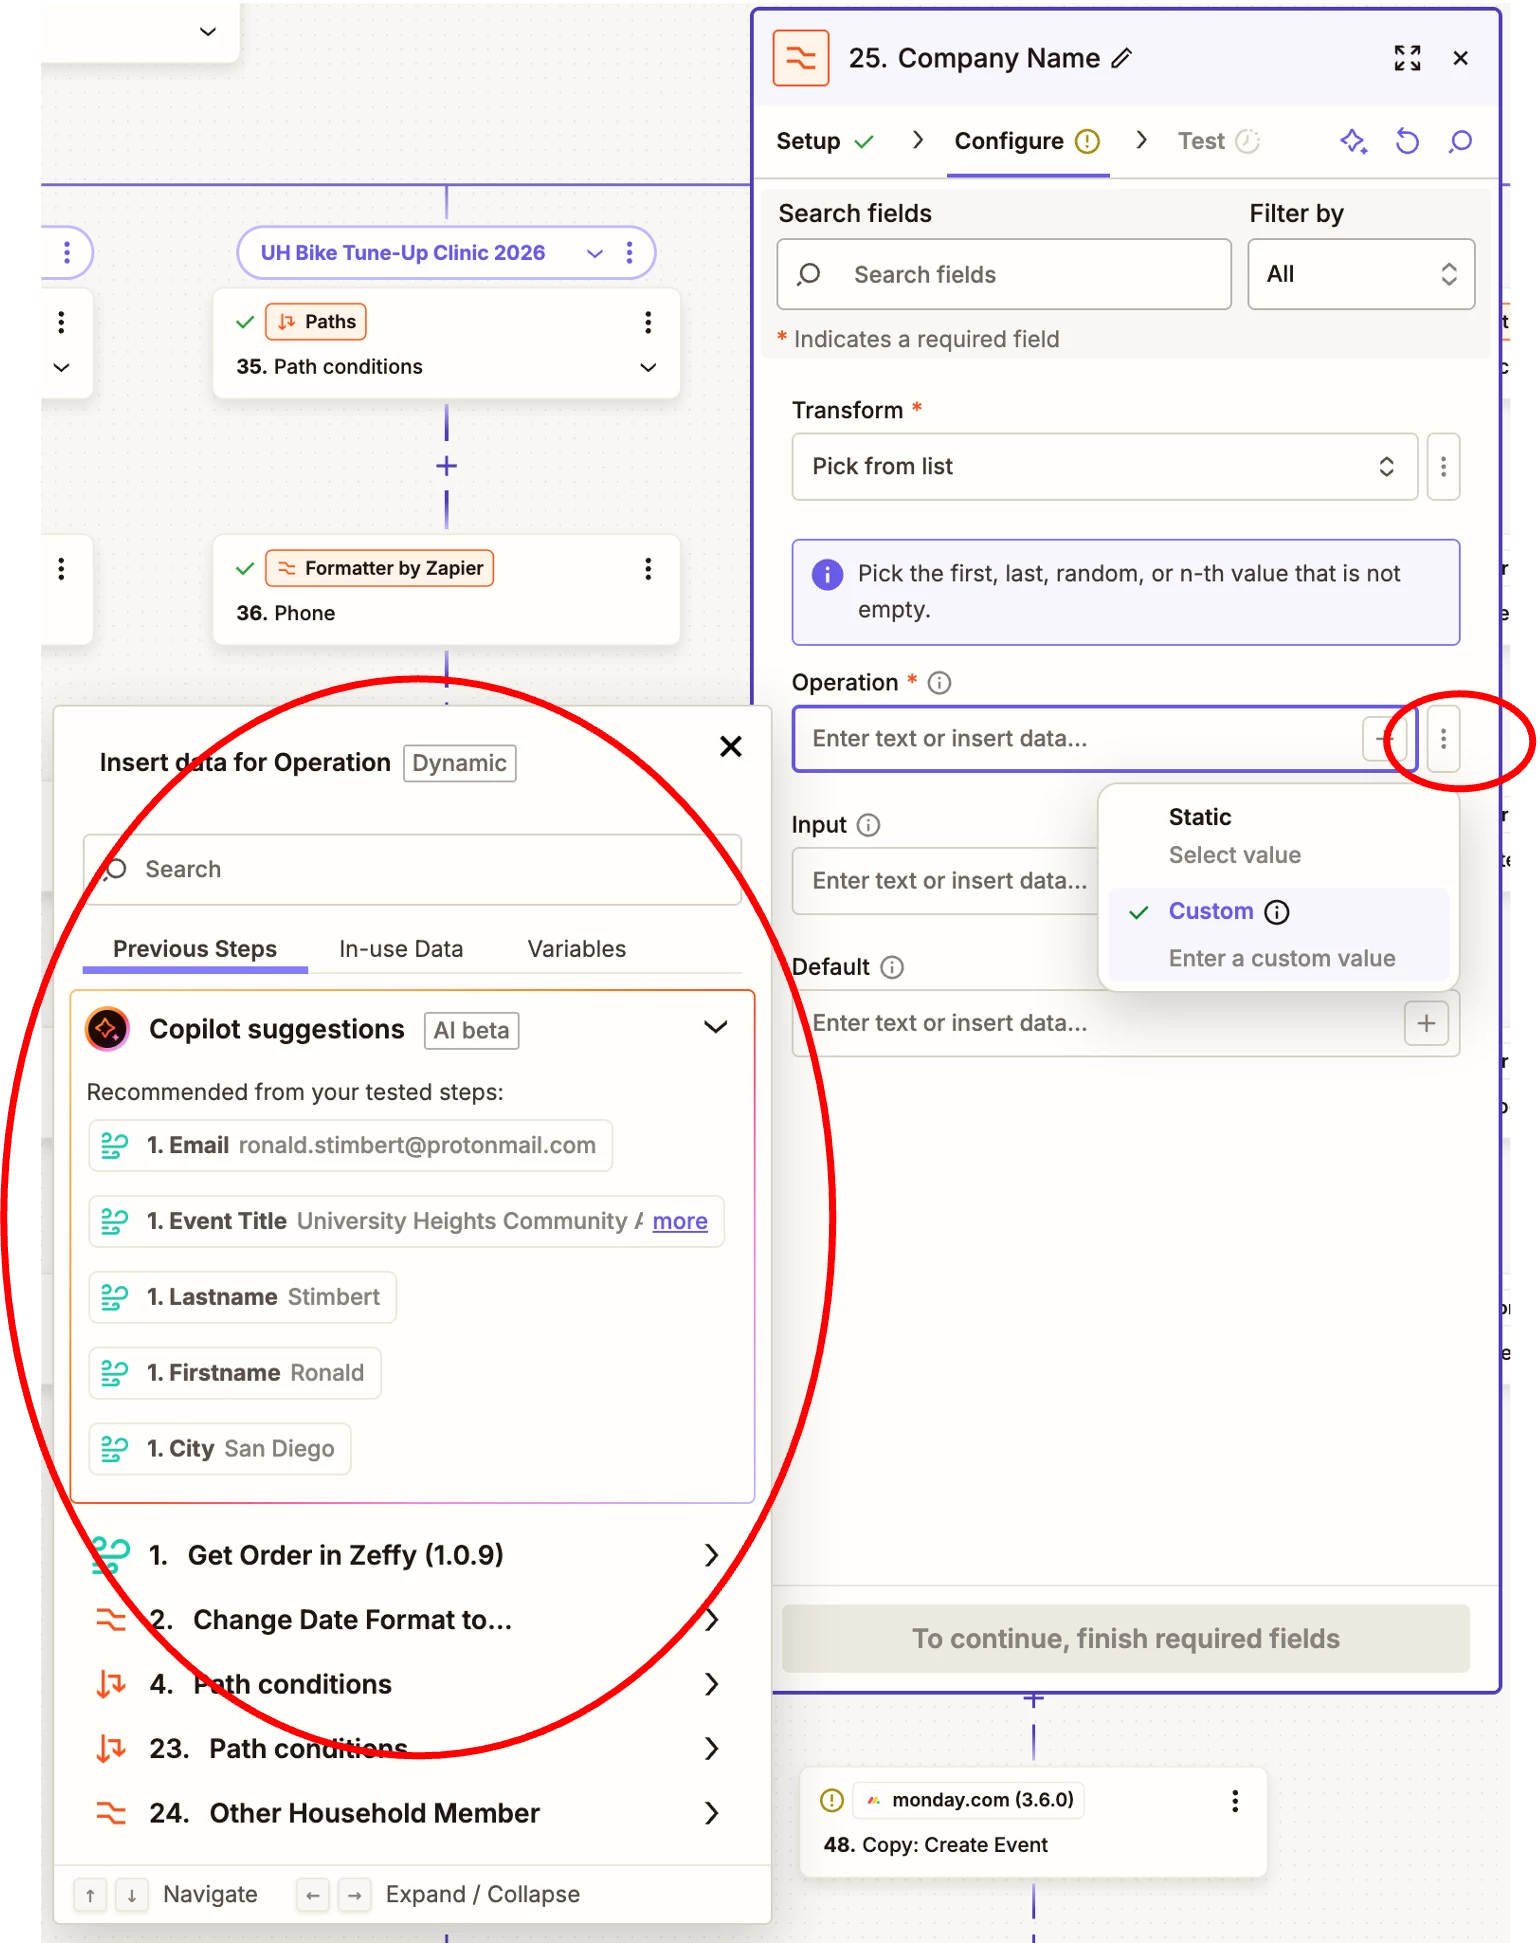Add step with plus below step 35

point(447,466)
